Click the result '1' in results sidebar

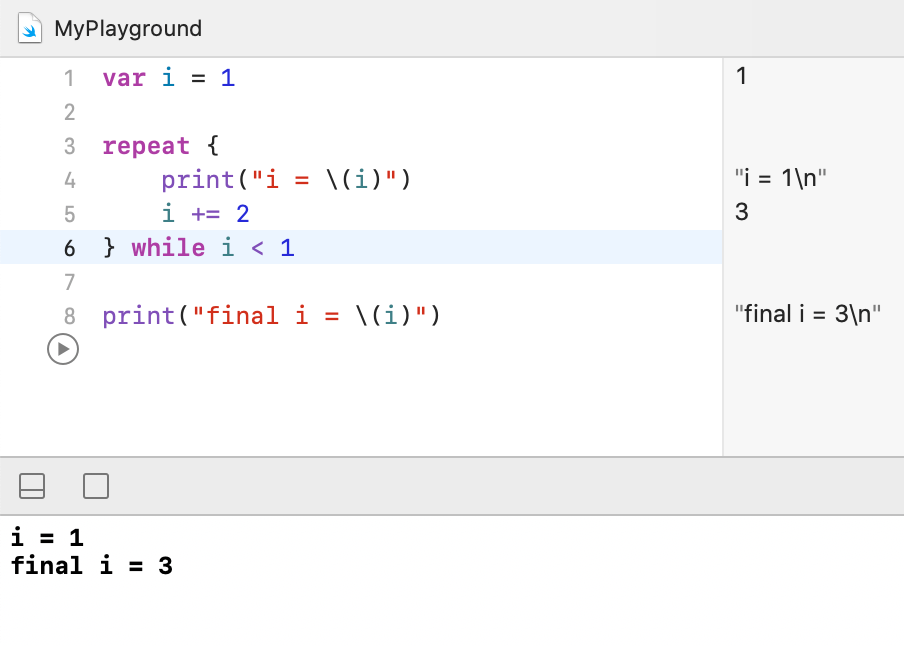tap(741, 76)
